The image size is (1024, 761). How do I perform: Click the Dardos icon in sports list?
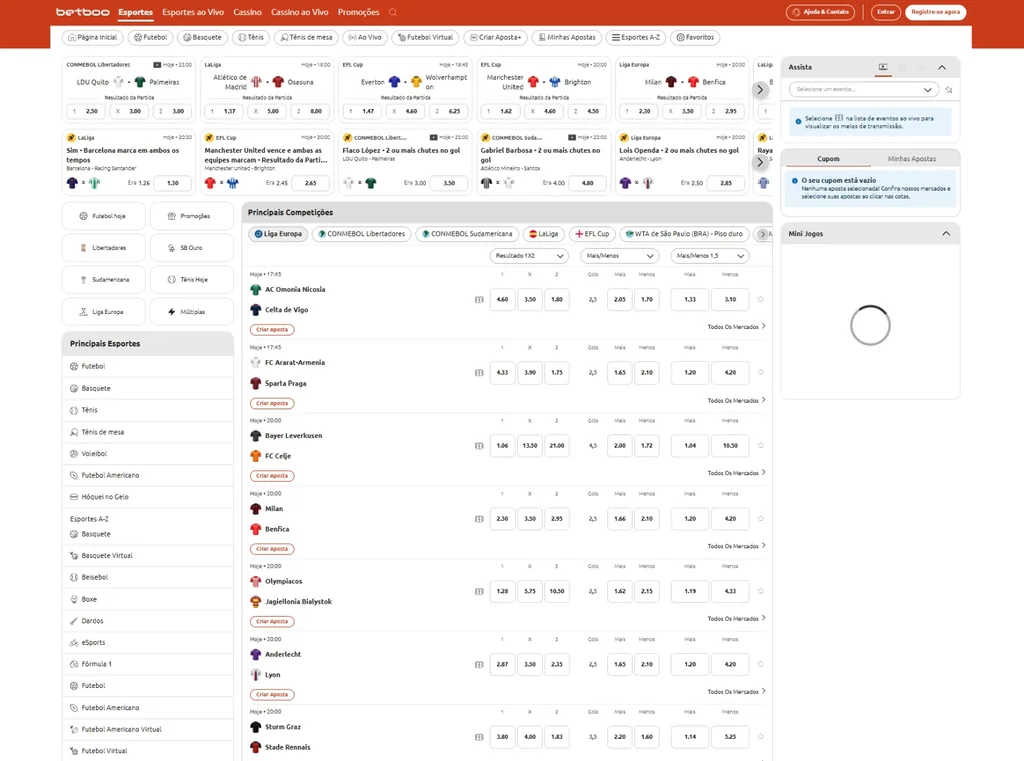(x=74, y=621)
